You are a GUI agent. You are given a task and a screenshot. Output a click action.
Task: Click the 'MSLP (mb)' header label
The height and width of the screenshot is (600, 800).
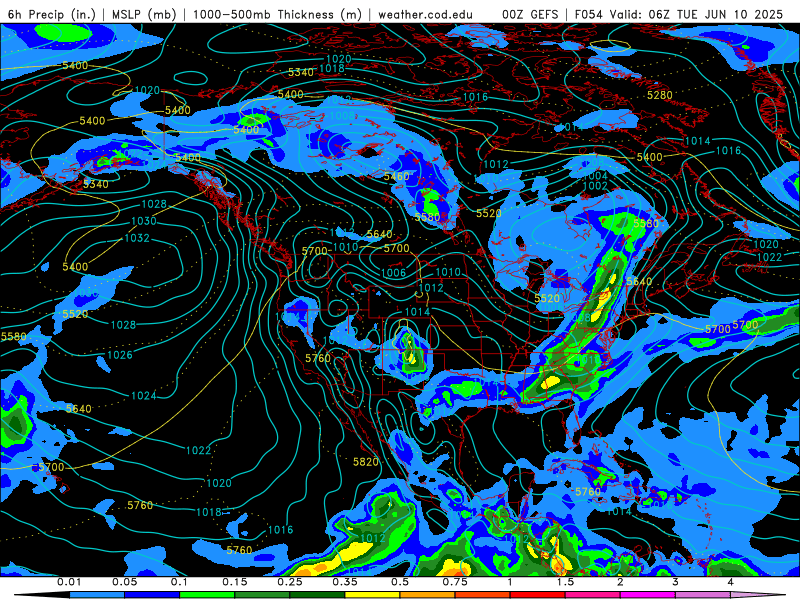144,14
